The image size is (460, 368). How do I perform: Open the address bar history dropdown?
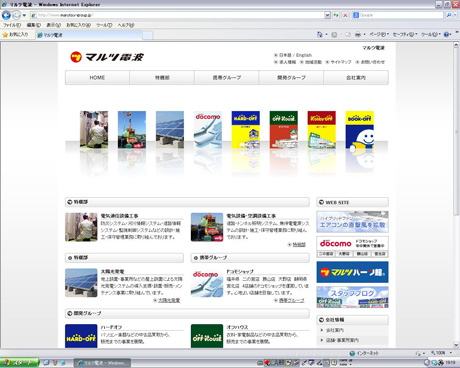pos(327,15)
